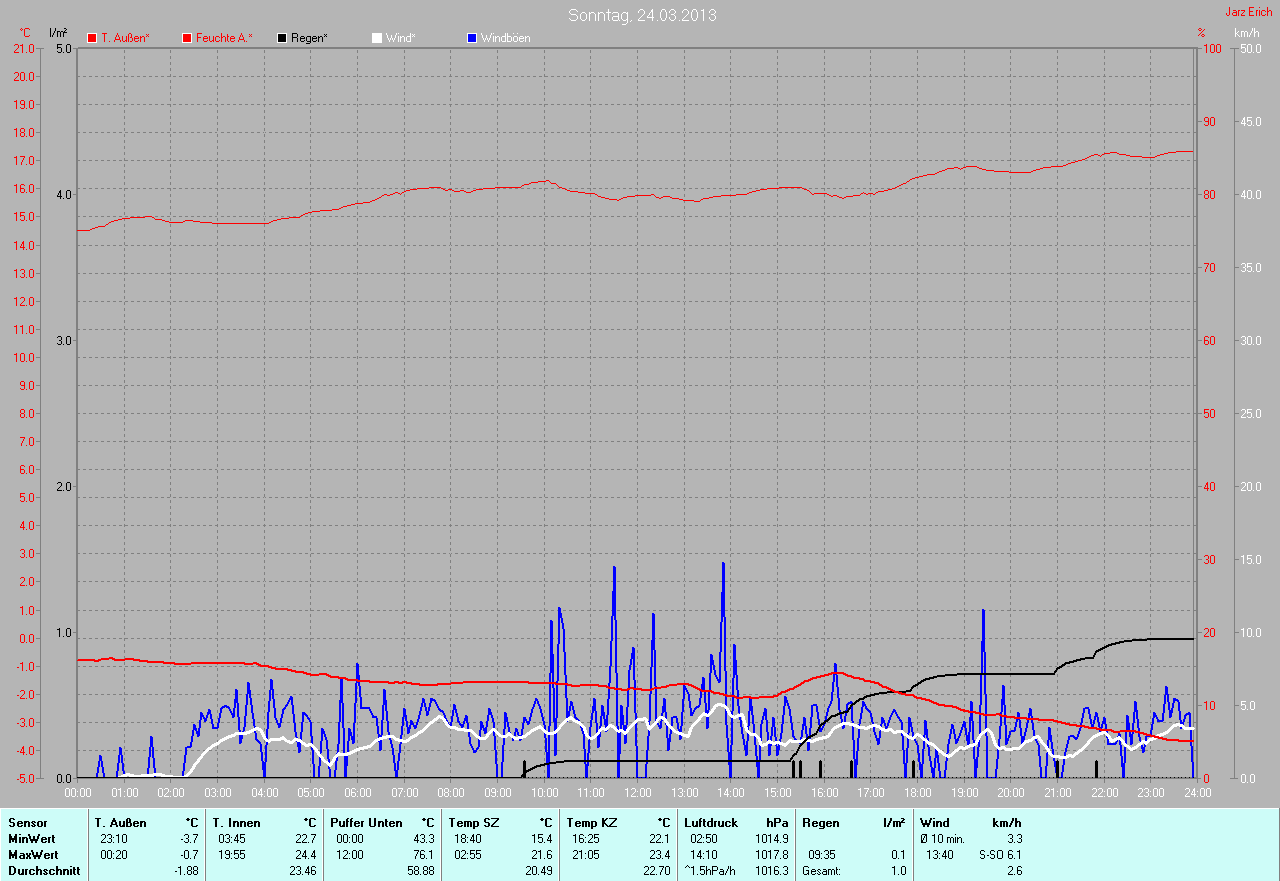Select the Windböen legend label

coord(505,38)
